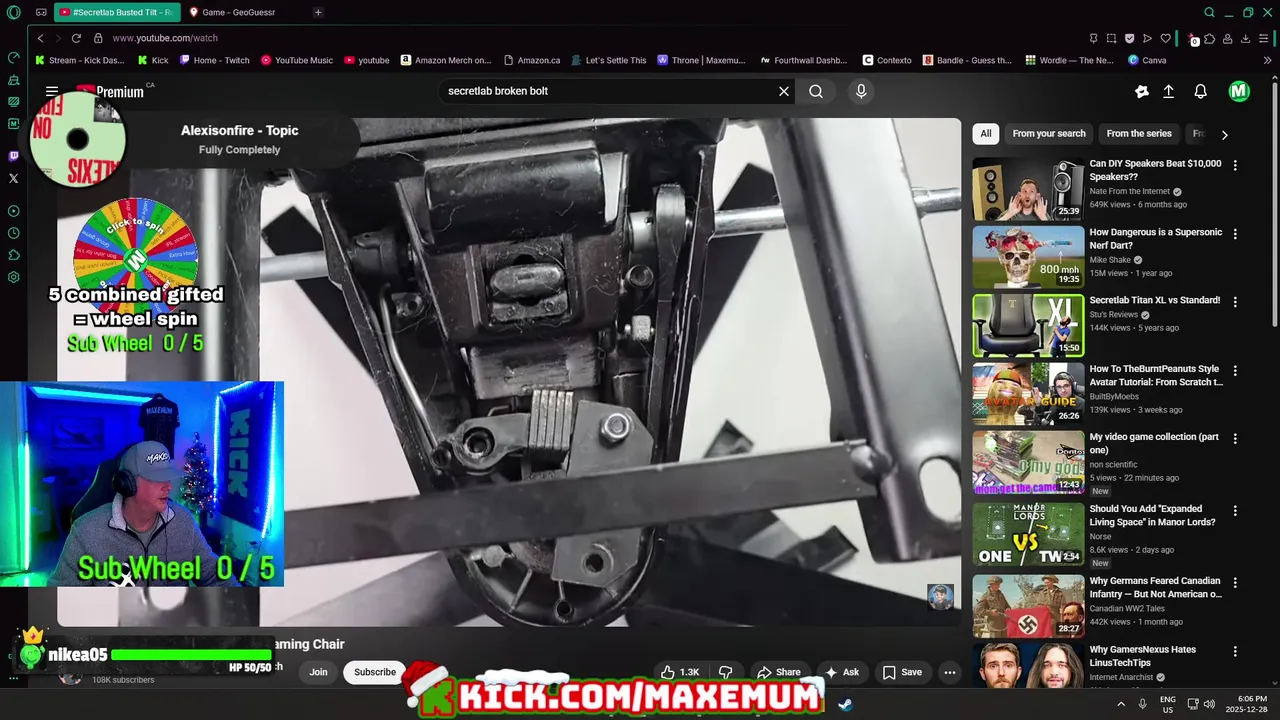Viewport: 1280px width, 720px height.
Task: Open options for DIY Speakers video
Action: click(x=1235, y=165)
